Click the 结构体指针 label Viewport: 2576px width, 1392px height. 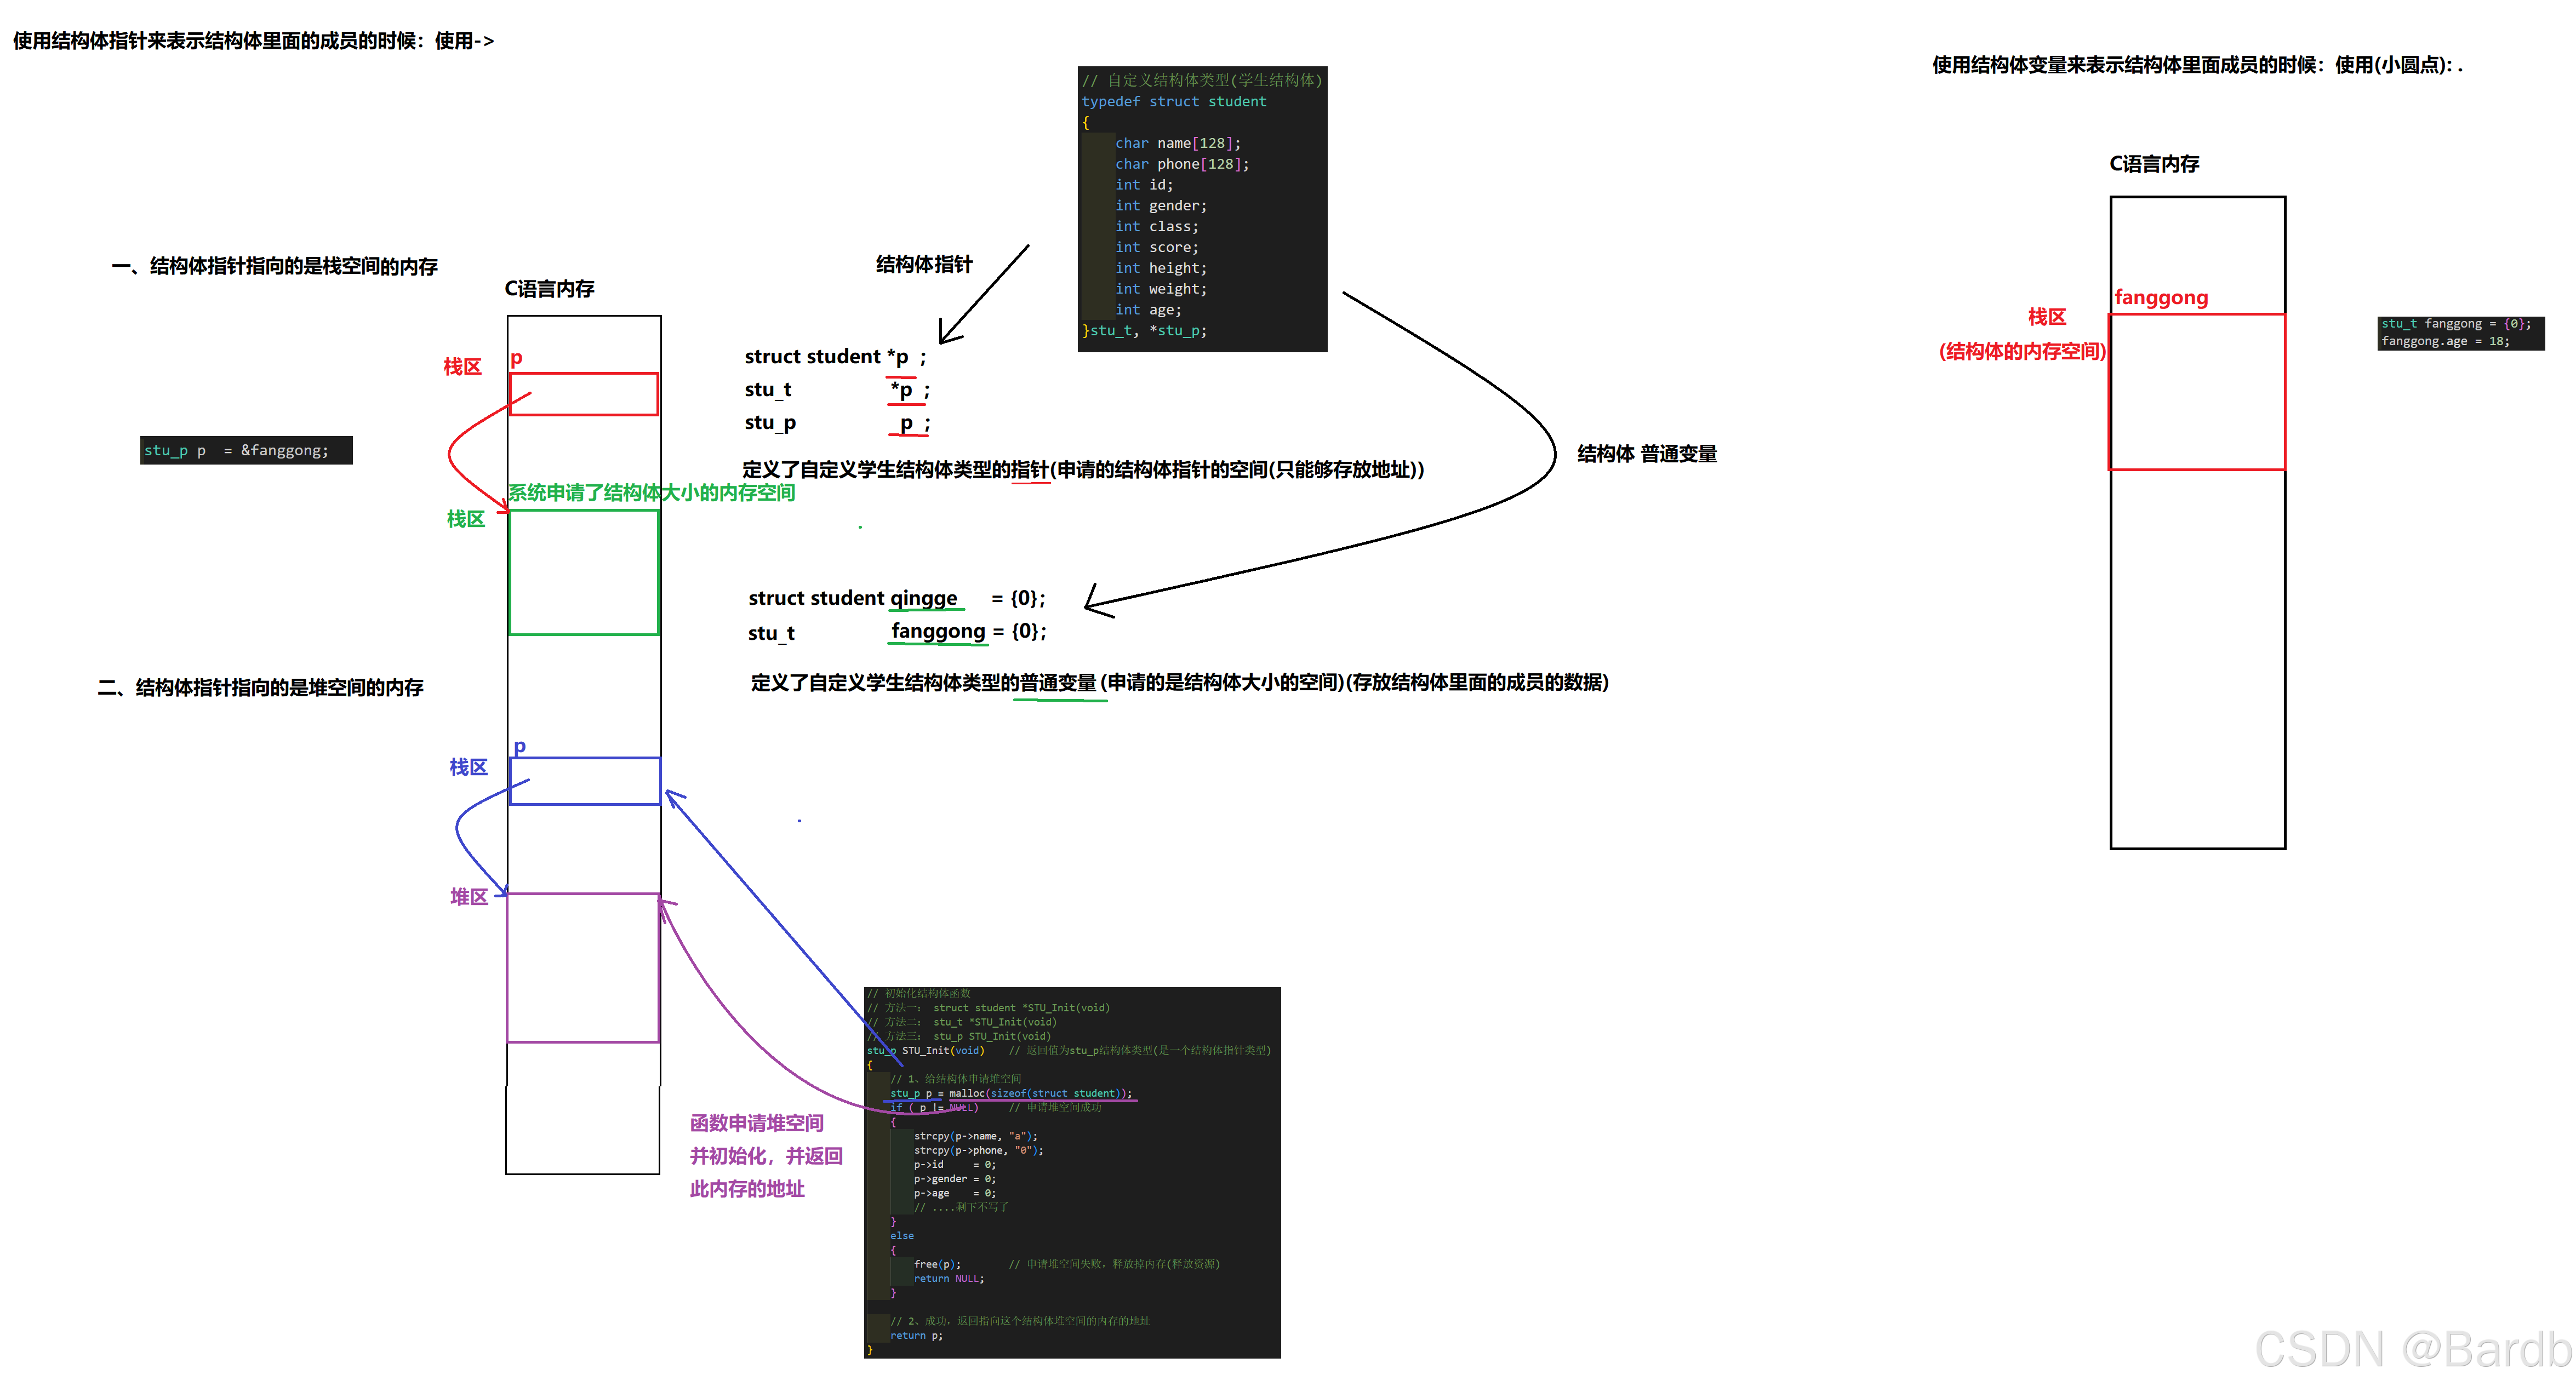click(924, 264)
